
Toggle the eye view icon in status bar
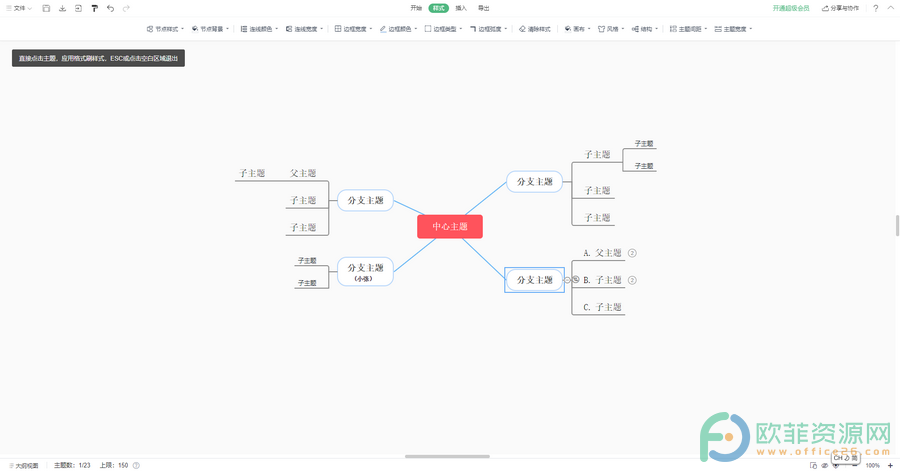click(x=825, y=465)
